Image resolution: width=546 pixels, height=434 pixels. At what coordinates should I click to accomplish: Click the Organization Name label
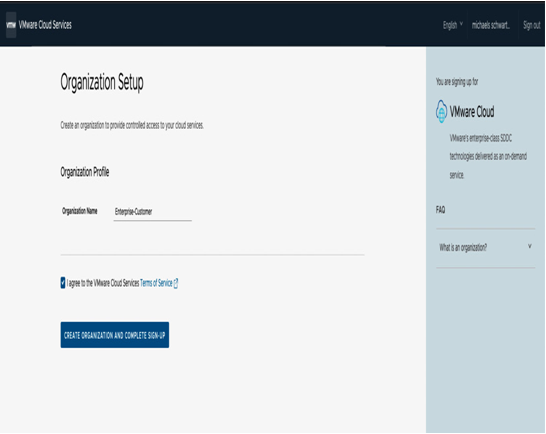pyautogui.click(x=79, y=211)
